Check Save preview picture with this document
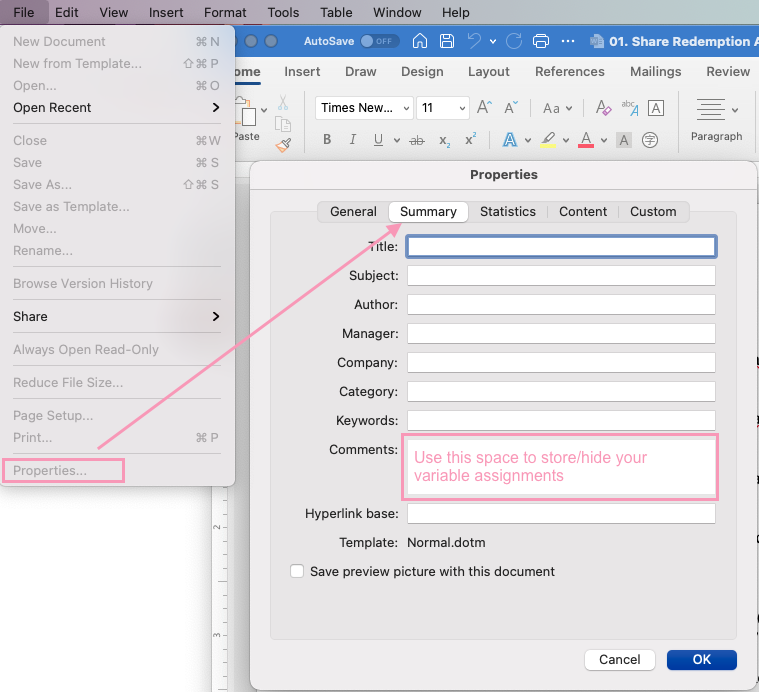Image resolution: width=759 pixels, height=692 pixels. (x=297, y=572)
